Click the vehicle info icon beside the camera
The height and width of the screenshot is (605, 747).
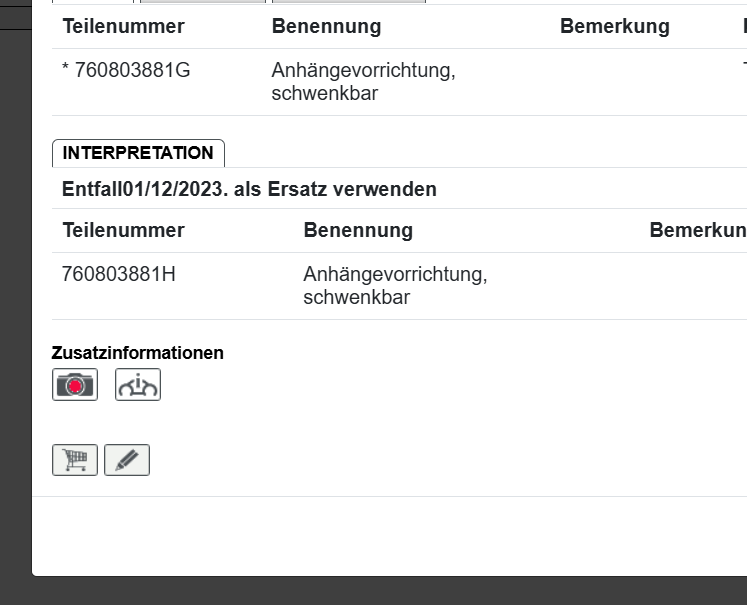point(138,385)
